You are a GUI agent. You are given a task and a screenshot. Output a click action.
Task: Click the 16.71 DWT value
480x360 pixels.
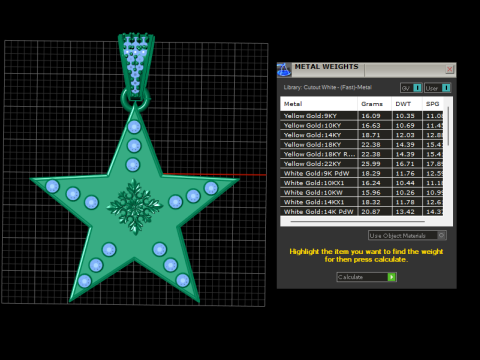(405, 164)
